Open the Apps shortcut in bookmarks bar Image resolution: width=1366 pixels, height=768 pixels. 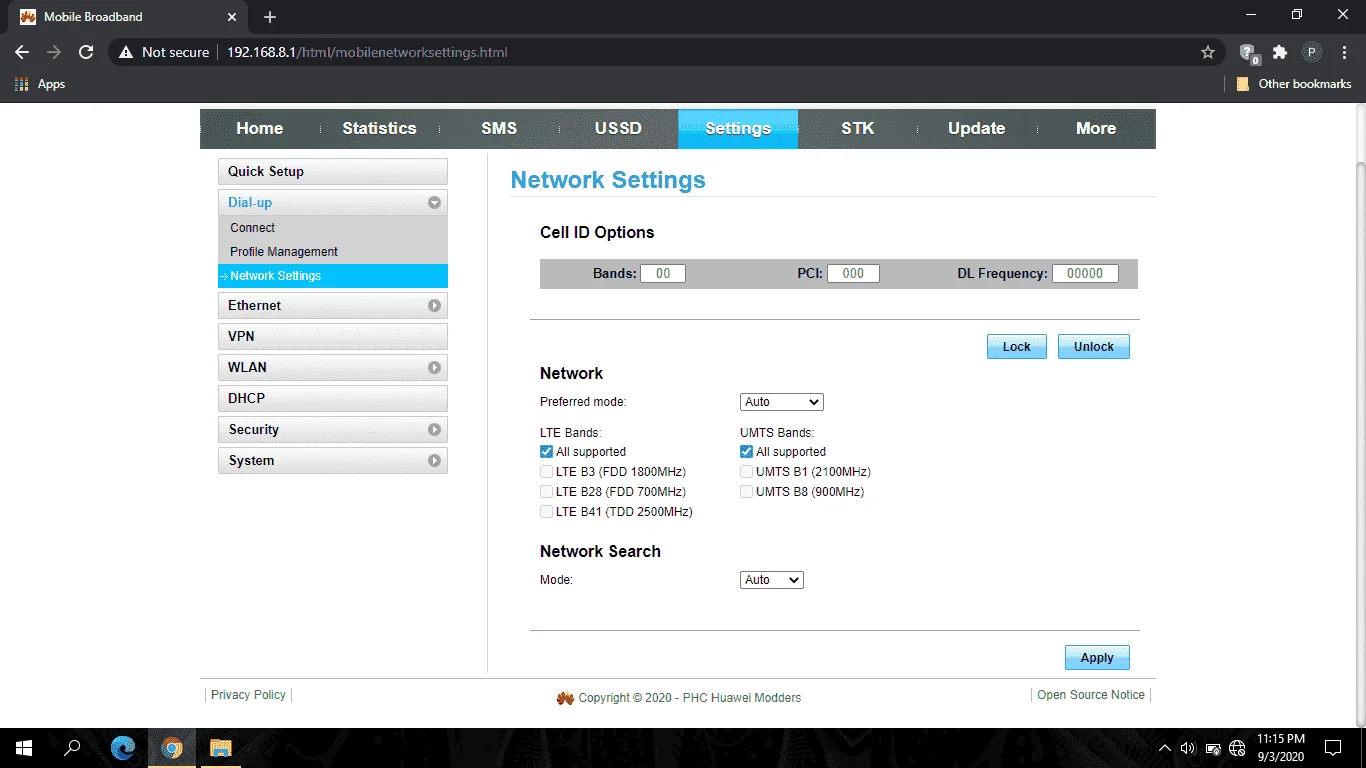pyautogui.click(x=40, y=84)
